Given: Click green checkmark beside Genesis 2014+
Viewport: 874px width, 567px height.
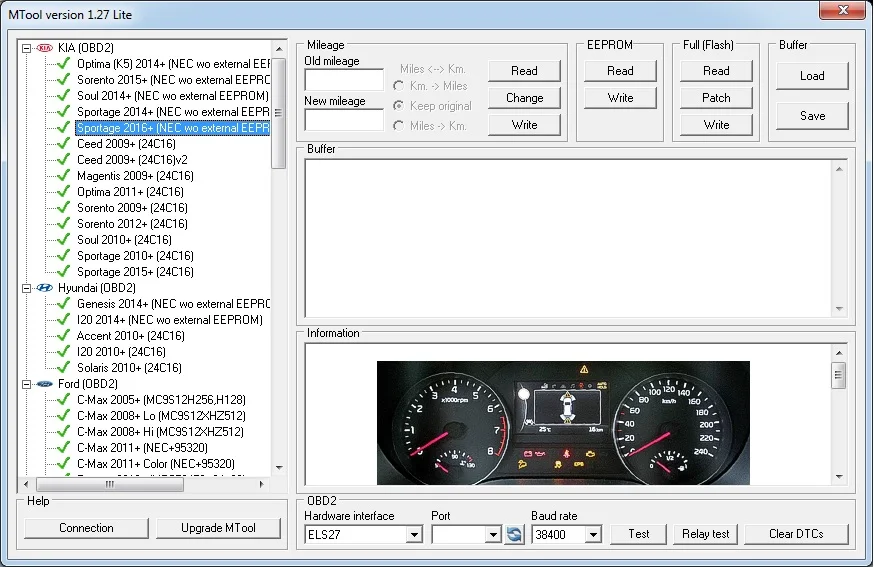Looking at the screenshot, I should [x=64, y=304].
